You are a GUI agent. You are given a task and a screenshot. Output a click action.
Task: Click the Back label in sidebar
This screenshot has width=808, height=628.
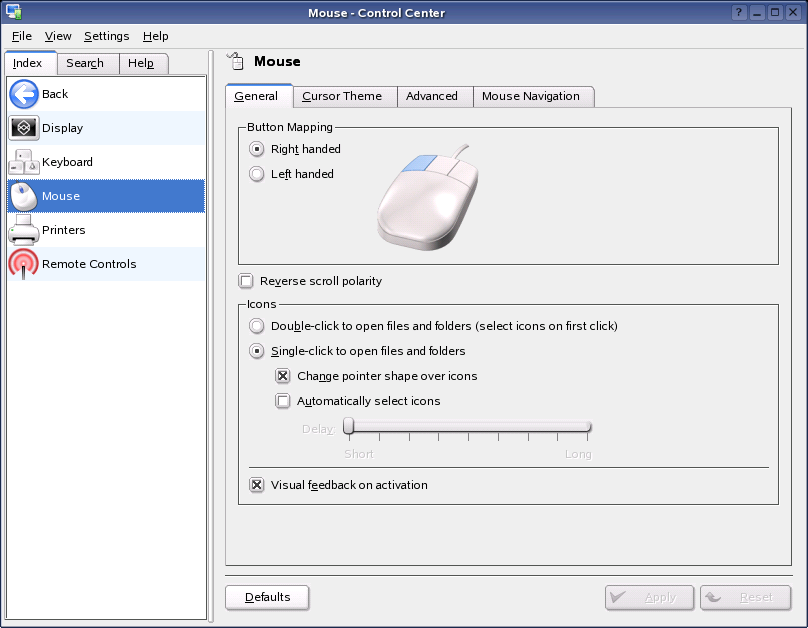(x=55, y=94)
